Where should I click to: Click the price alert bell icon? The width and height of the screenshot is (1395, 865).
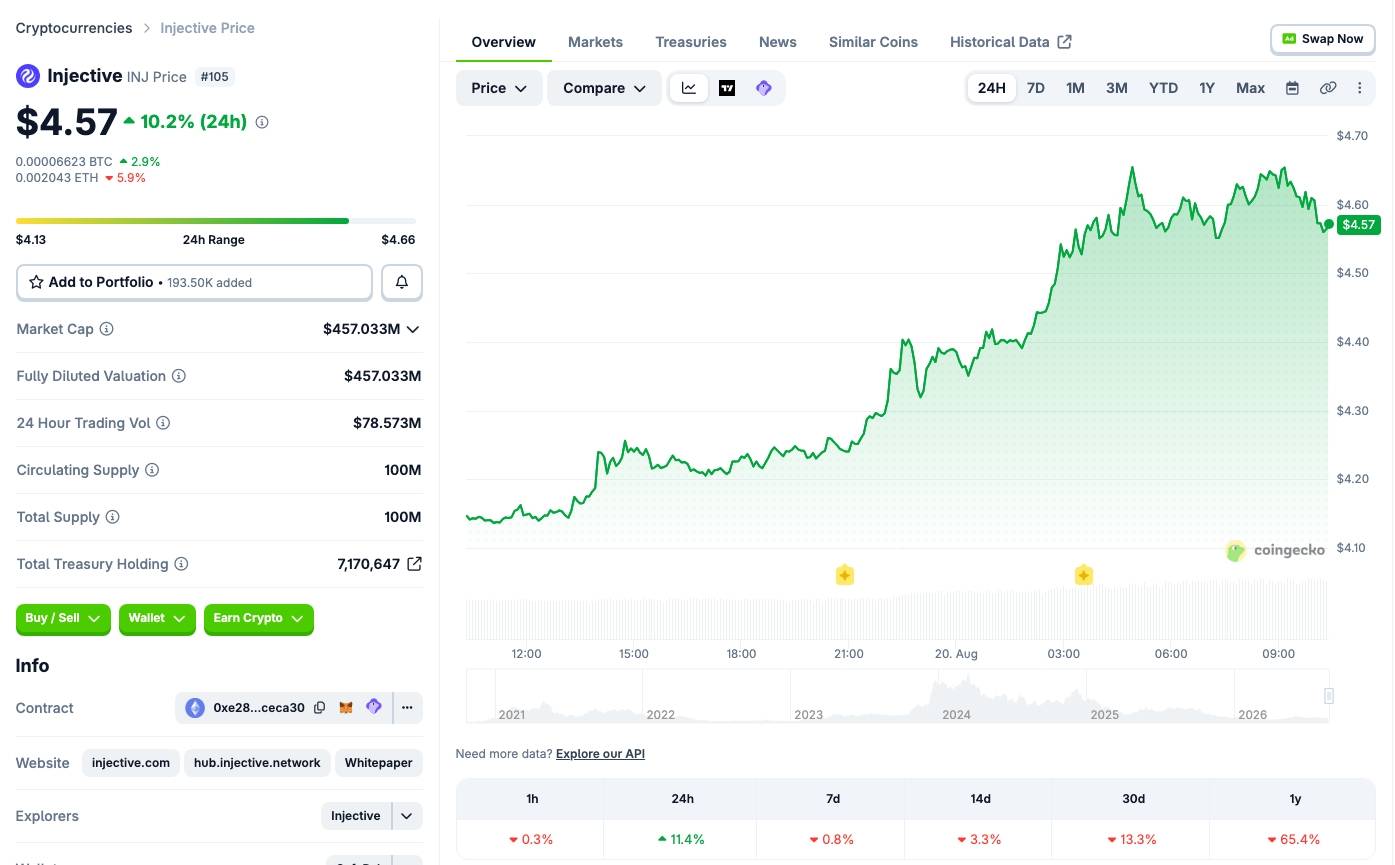coord(402,282)
